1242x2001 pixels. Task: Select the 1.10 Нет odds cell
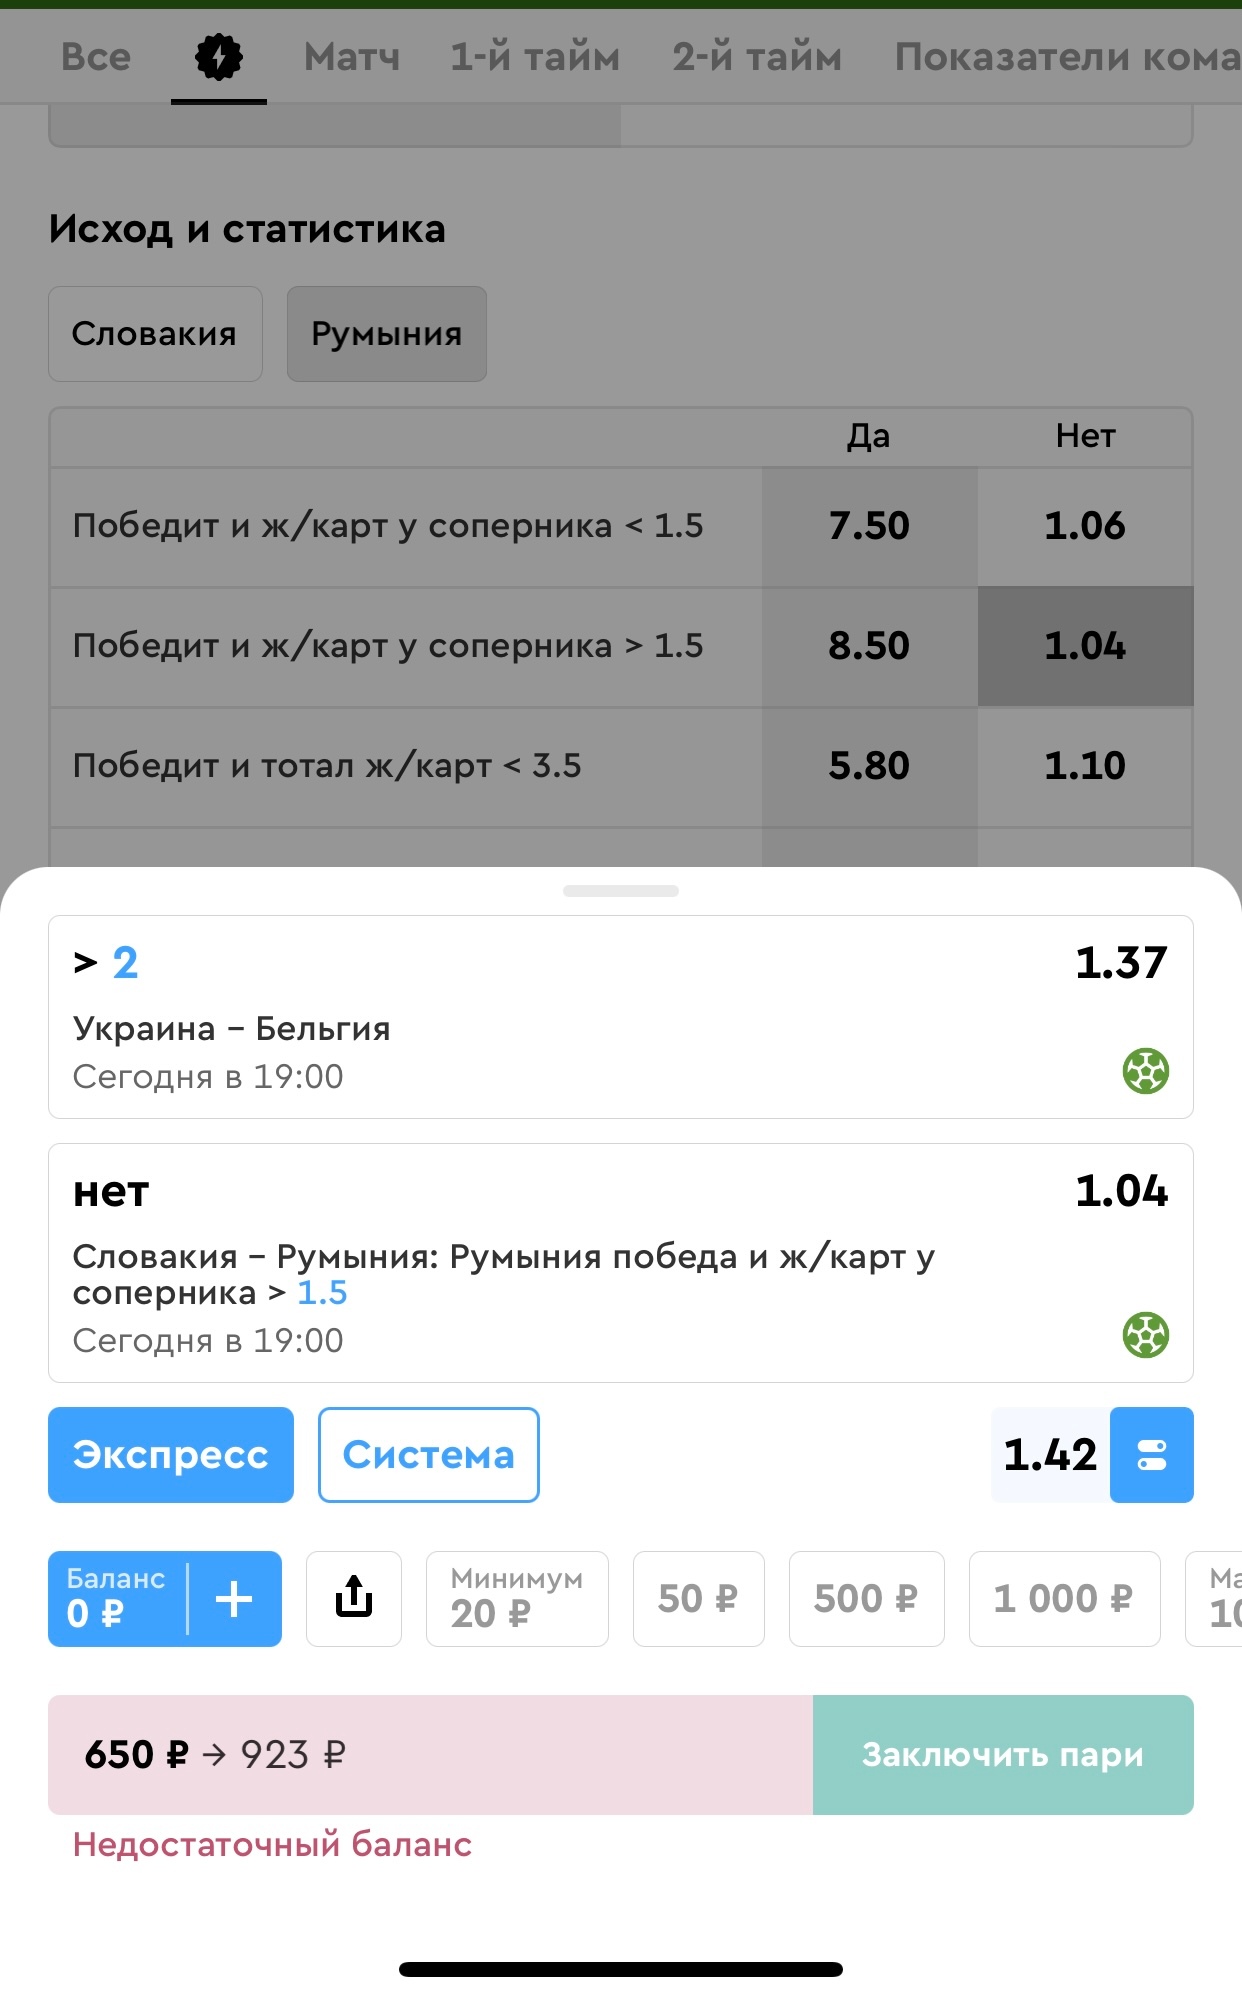1085,766
